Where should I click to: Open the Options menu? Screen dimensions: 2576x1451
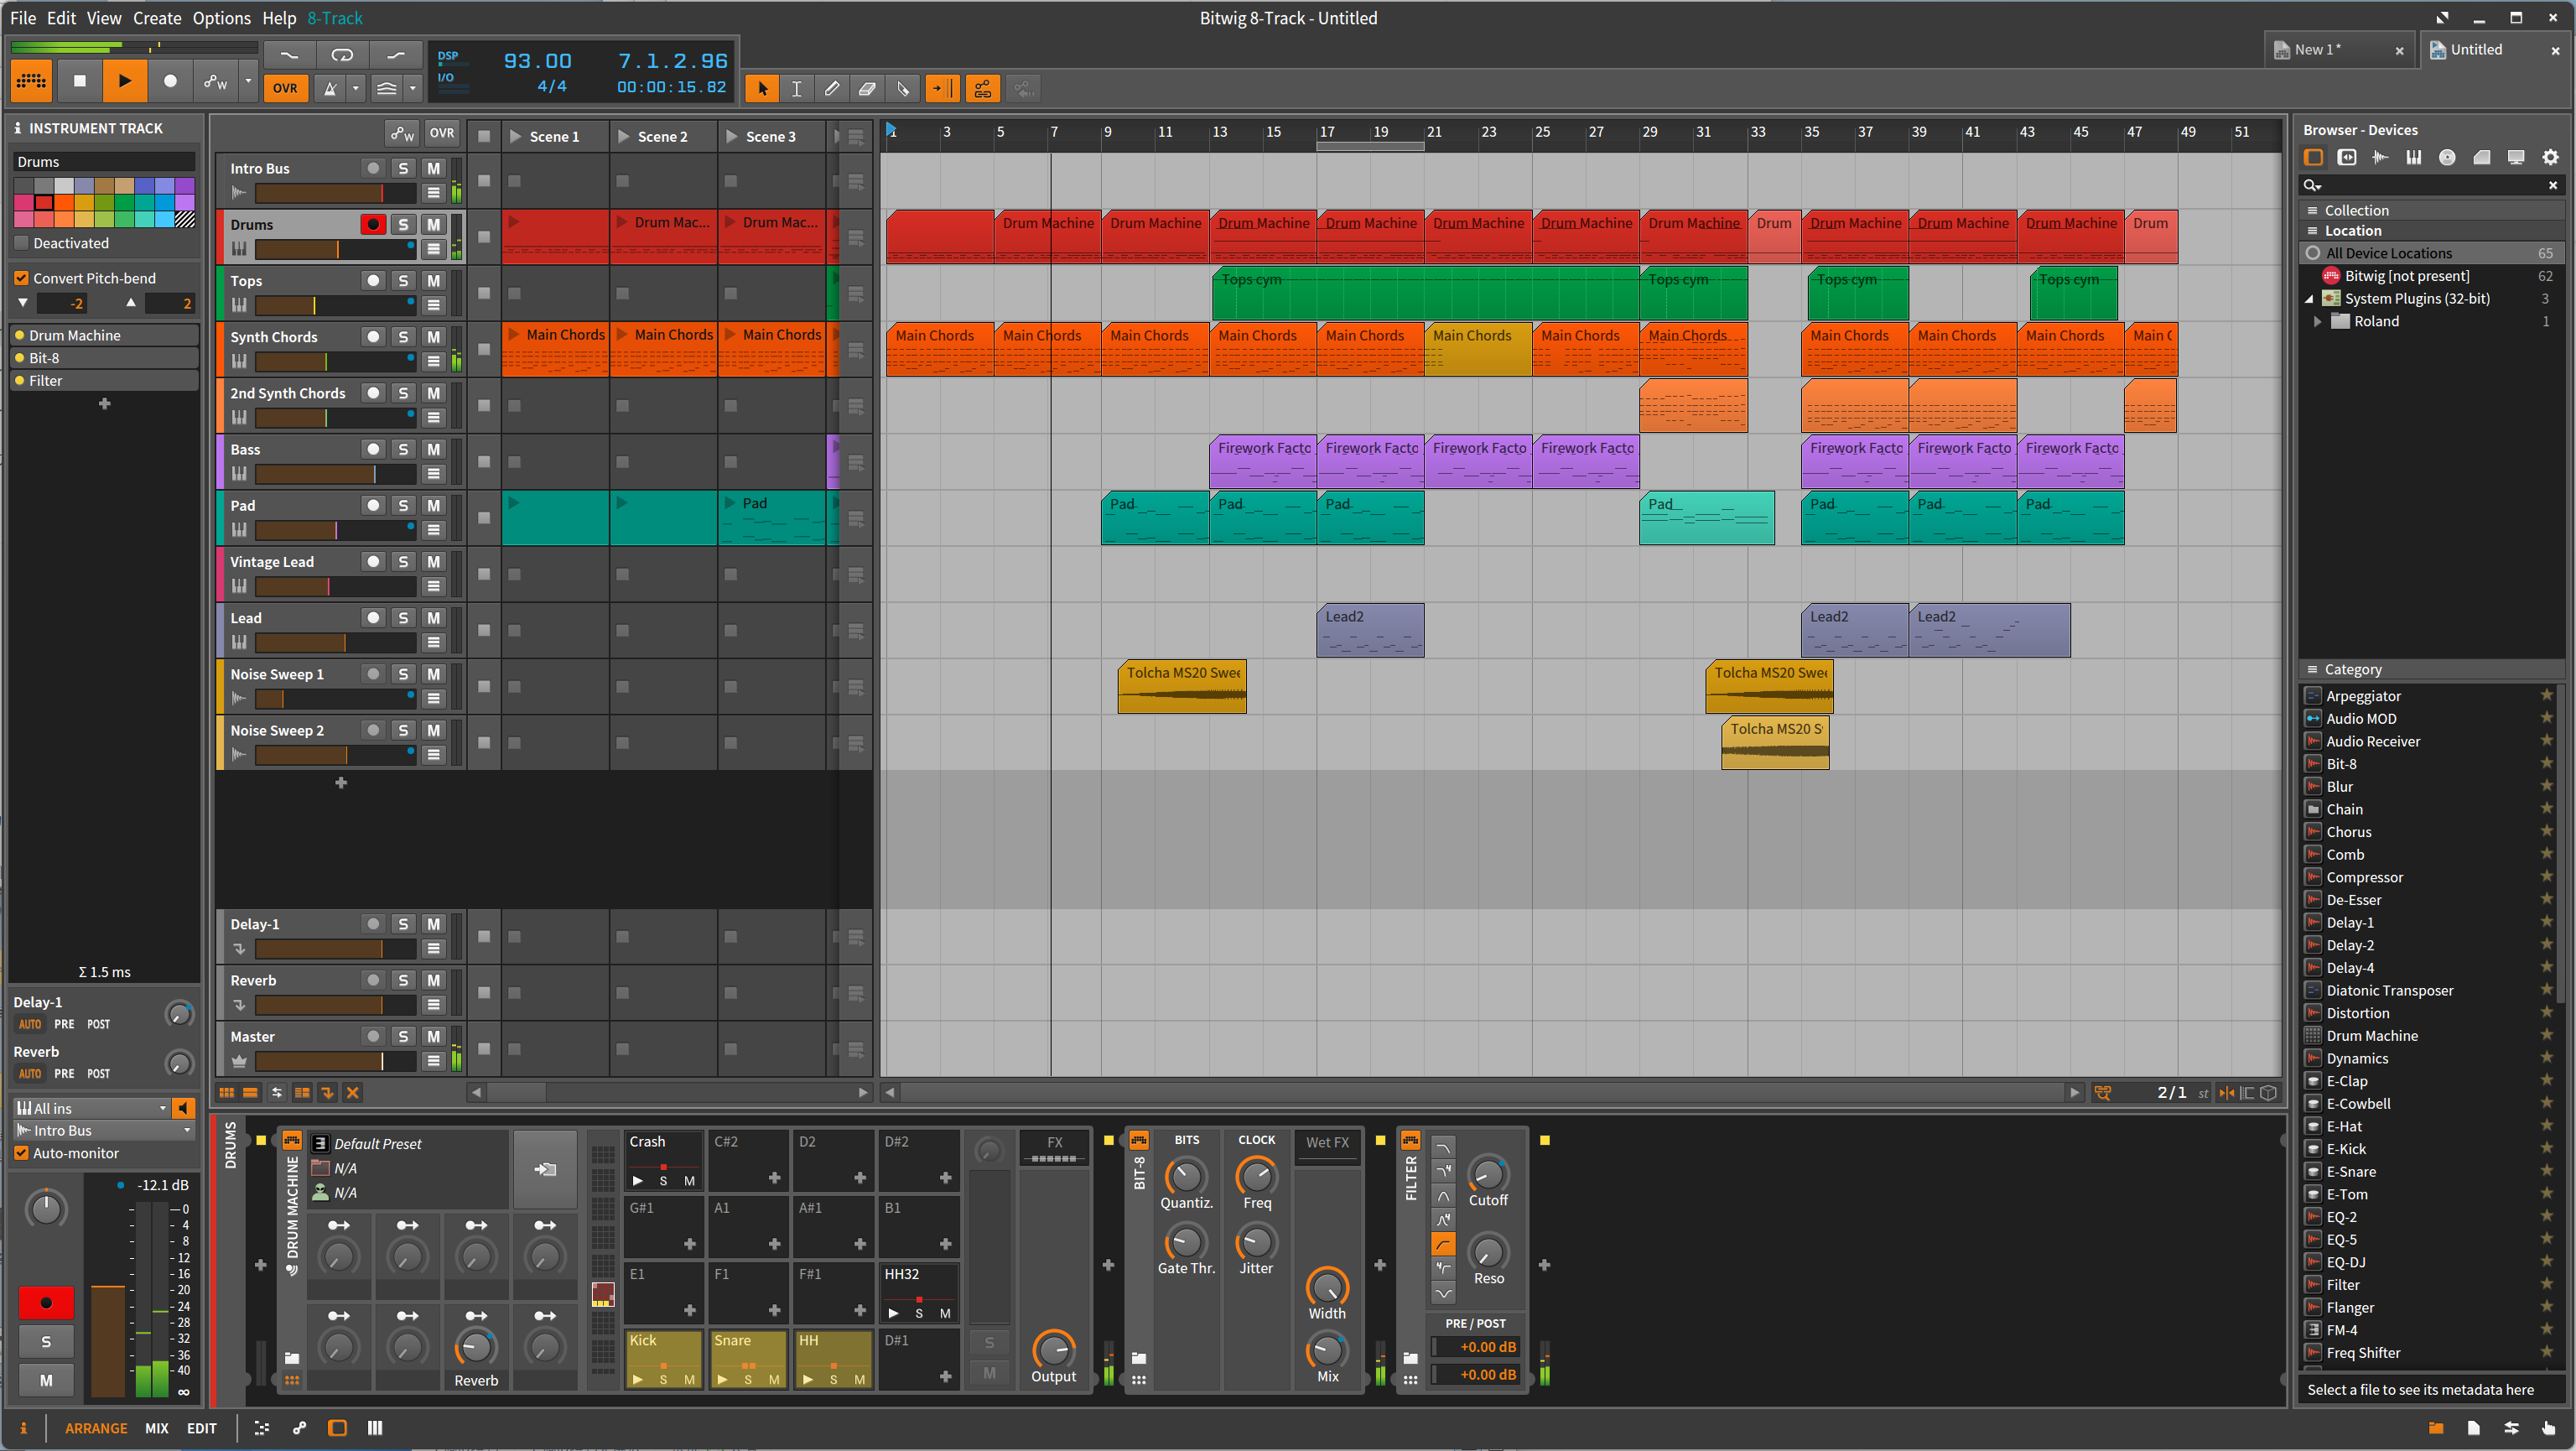tap(221, 18)
